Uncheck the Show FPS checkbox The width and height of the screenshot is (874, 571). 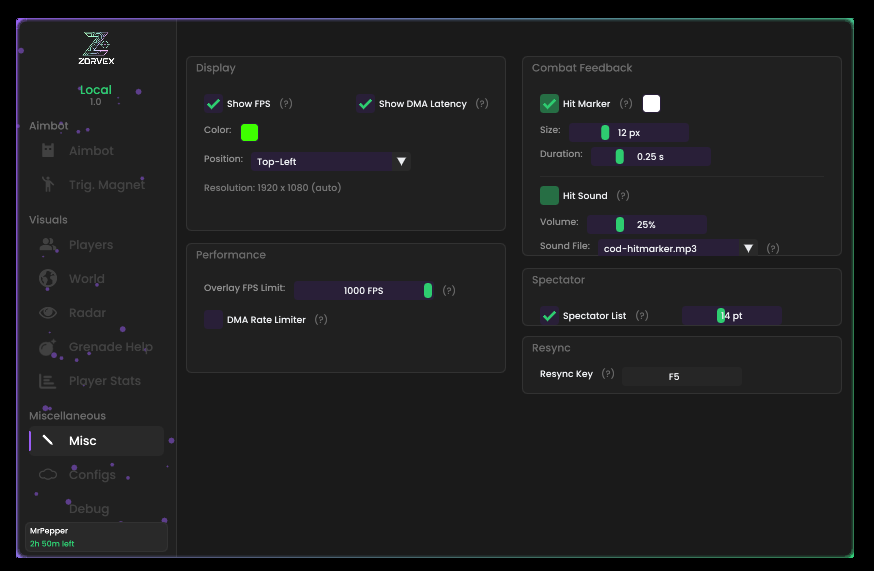click(213, 104)
